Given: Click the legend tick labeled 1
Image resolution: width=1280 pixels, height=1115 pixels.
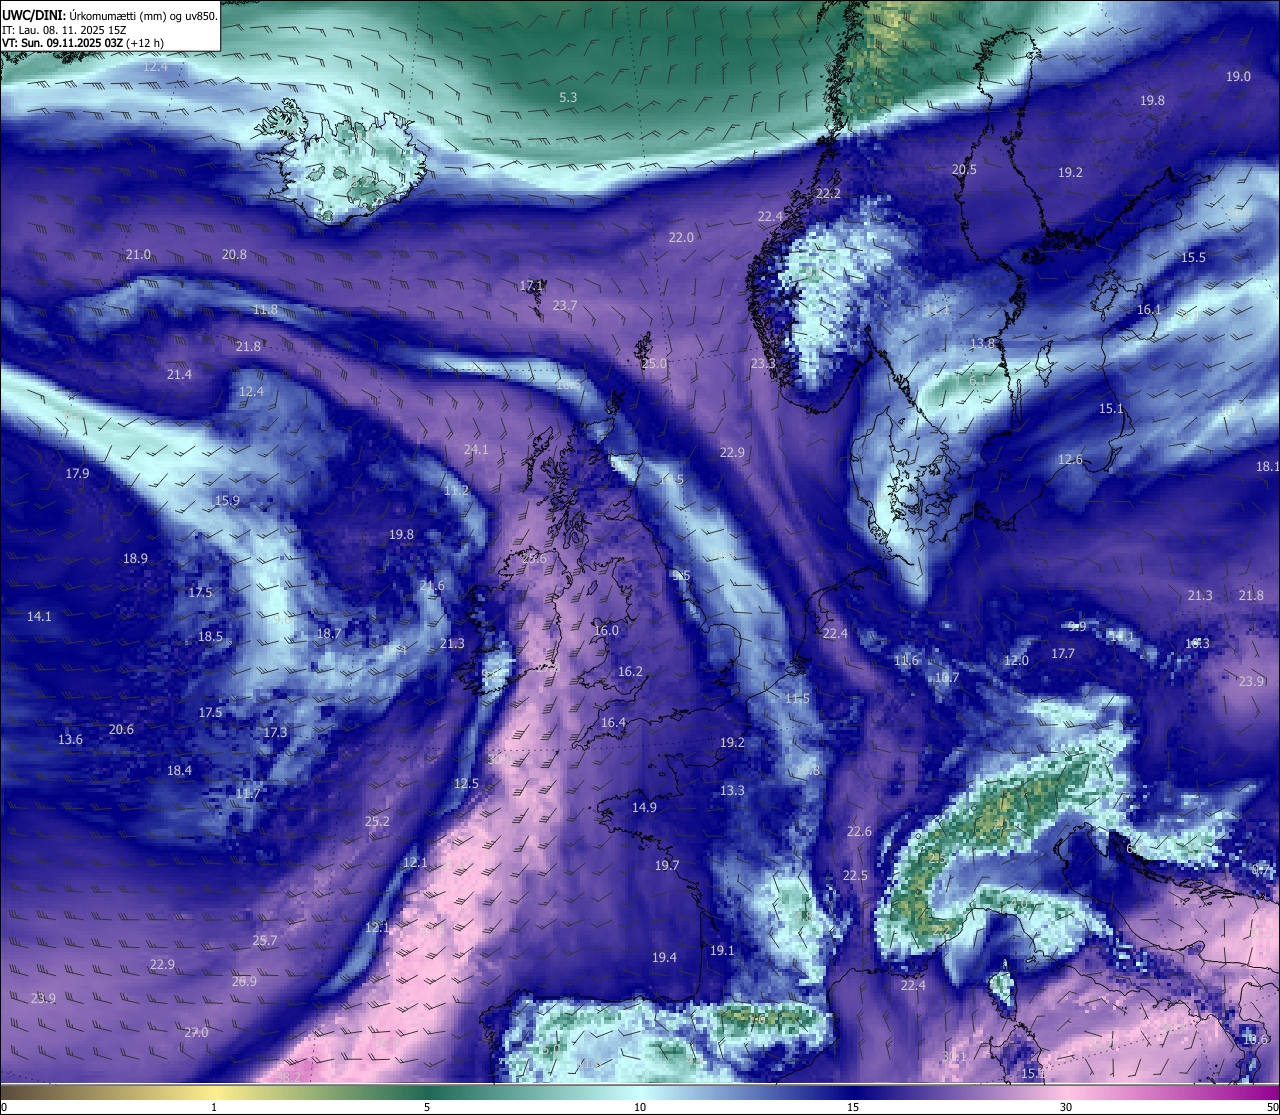Looking at the screenshot, I should pyautogui.click(x=214, y=1107).
